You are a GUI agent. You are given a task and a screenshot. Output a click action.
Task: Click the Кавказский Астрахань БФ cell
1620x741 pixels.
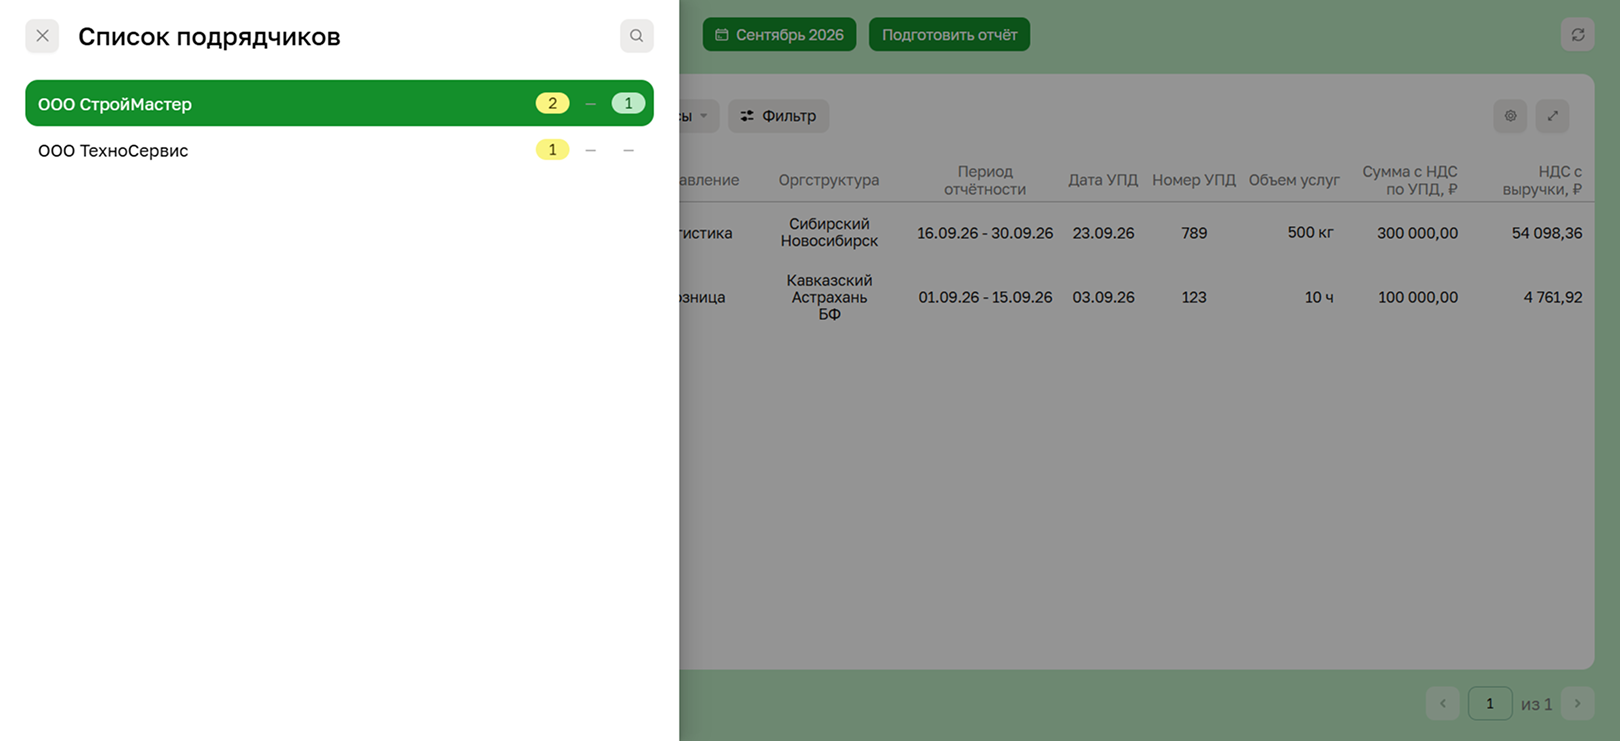pos(829,297)
